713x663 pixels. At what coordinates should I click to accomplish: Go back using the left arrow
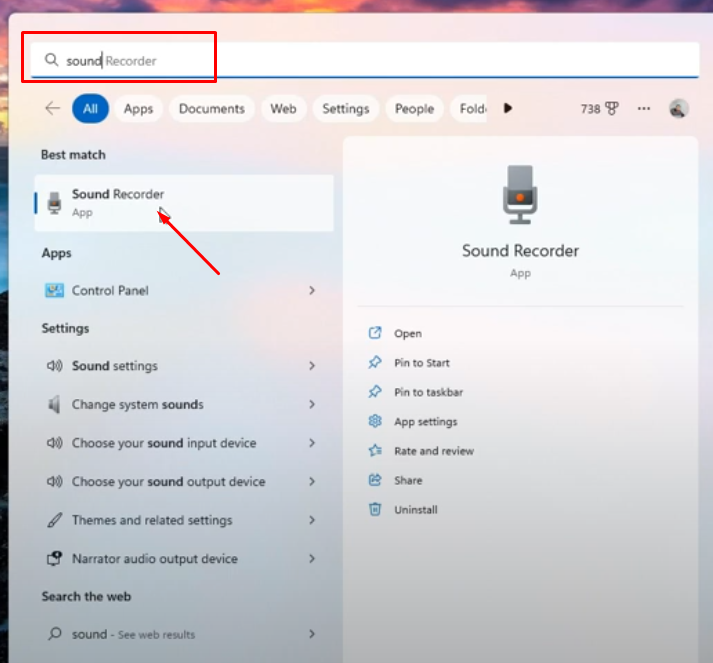(x=53, y=108)
